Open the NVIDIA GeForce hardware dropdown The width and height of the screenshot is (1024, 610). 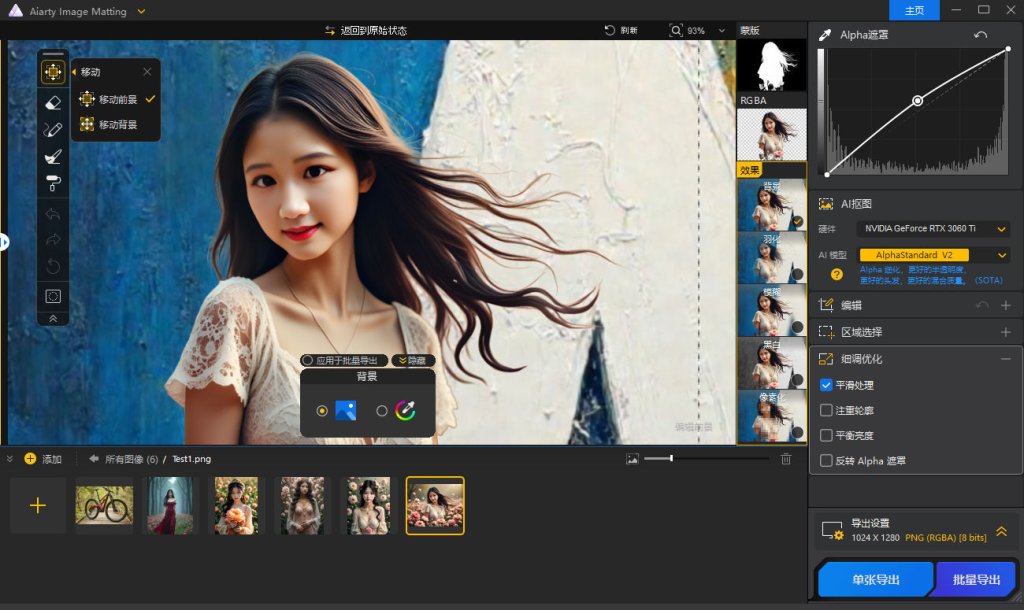pyautogui.click(x=933, y=229)
